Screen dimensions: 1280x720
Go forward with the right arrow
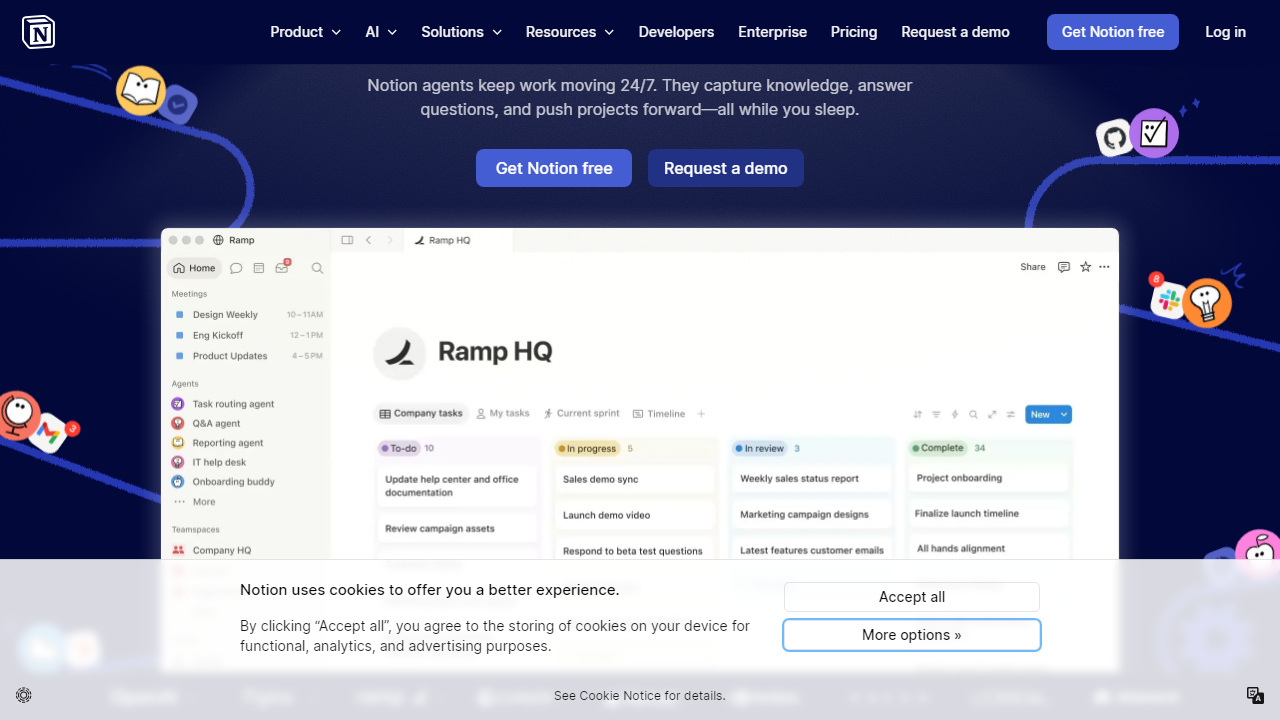click(x=390, y=240)
